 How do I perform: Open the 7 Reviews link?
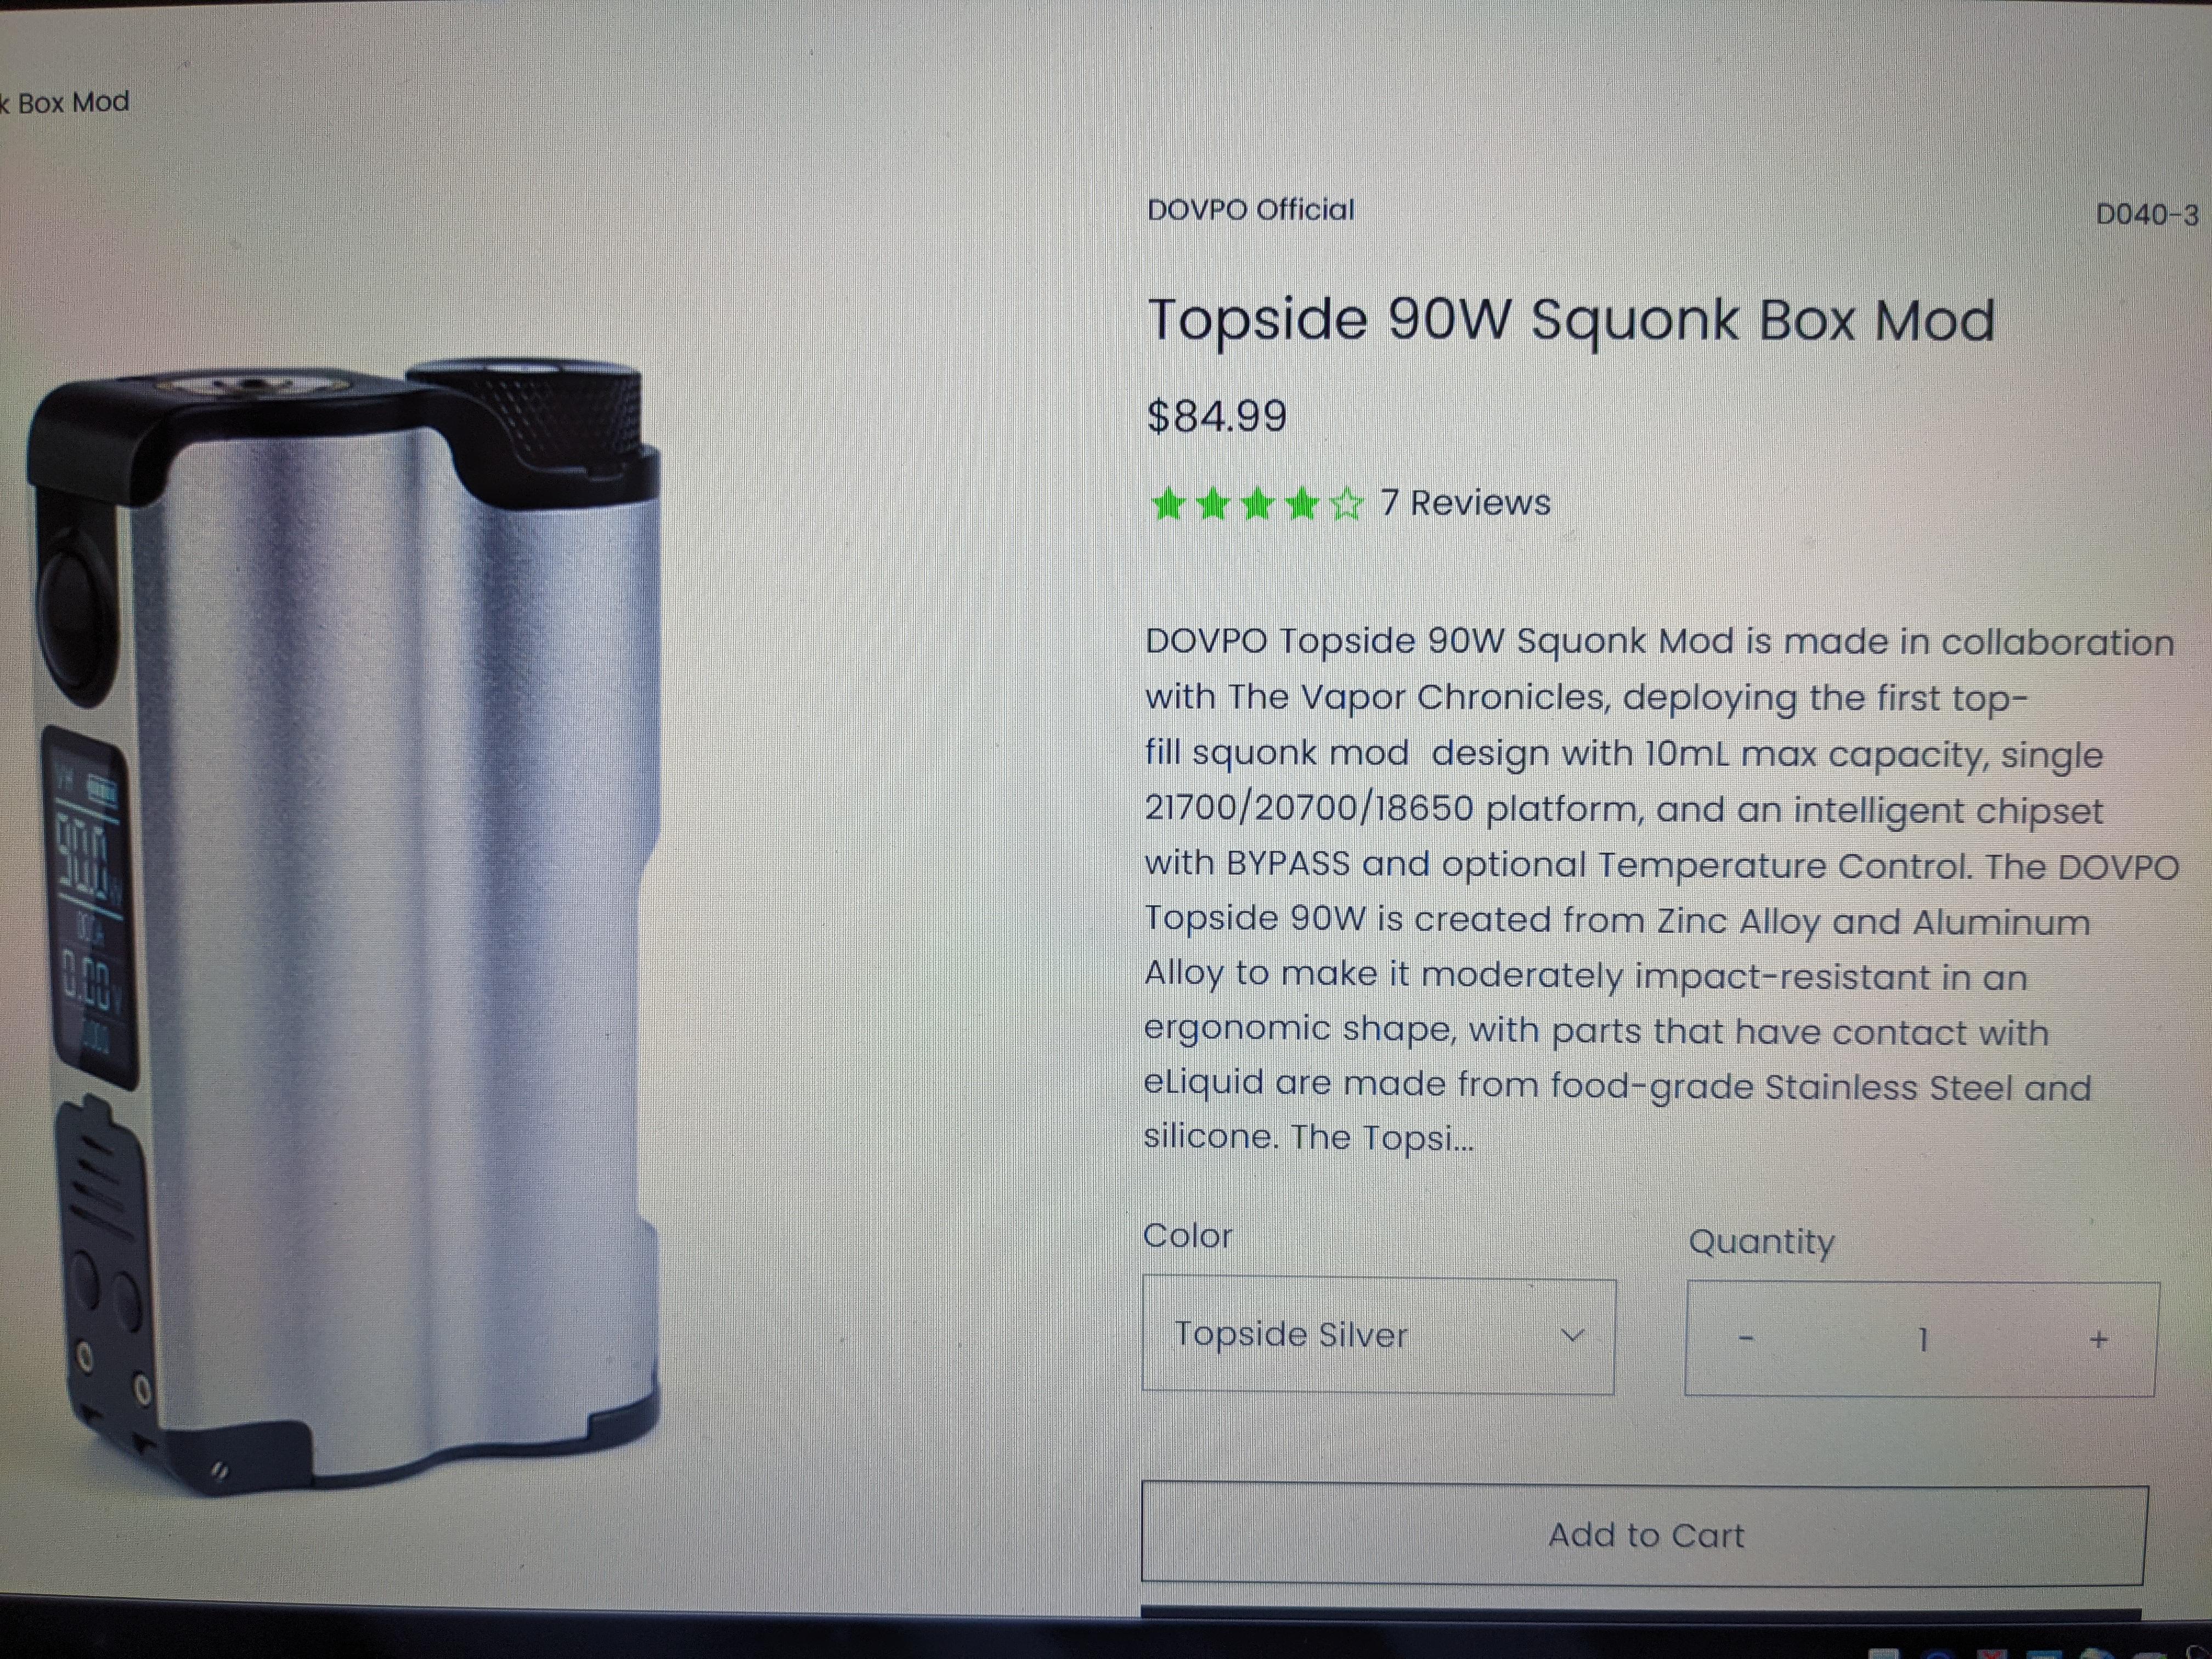1465,503
